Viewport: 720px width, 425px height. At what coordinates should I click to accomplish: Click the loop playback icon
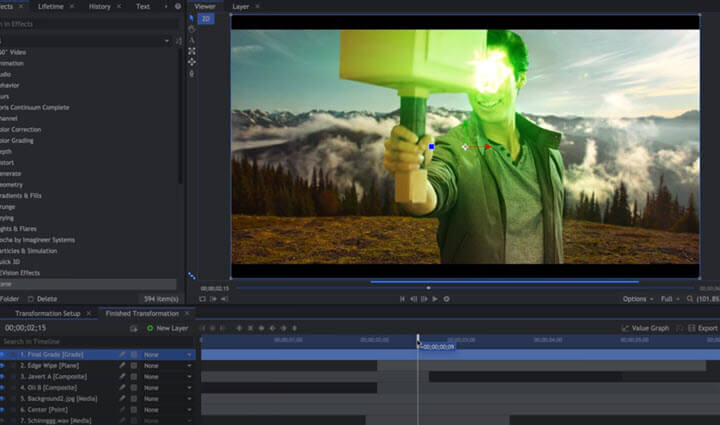(446, 298)
